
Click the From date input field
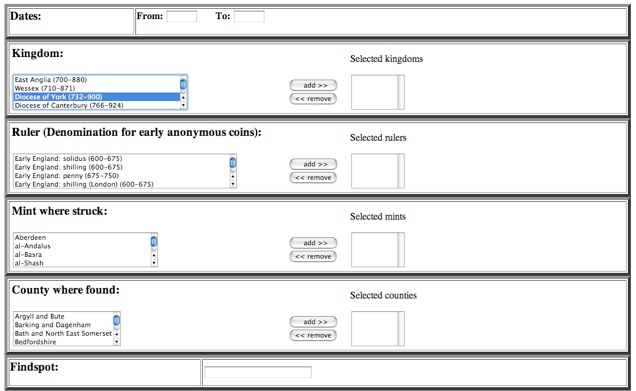(182, 17)
